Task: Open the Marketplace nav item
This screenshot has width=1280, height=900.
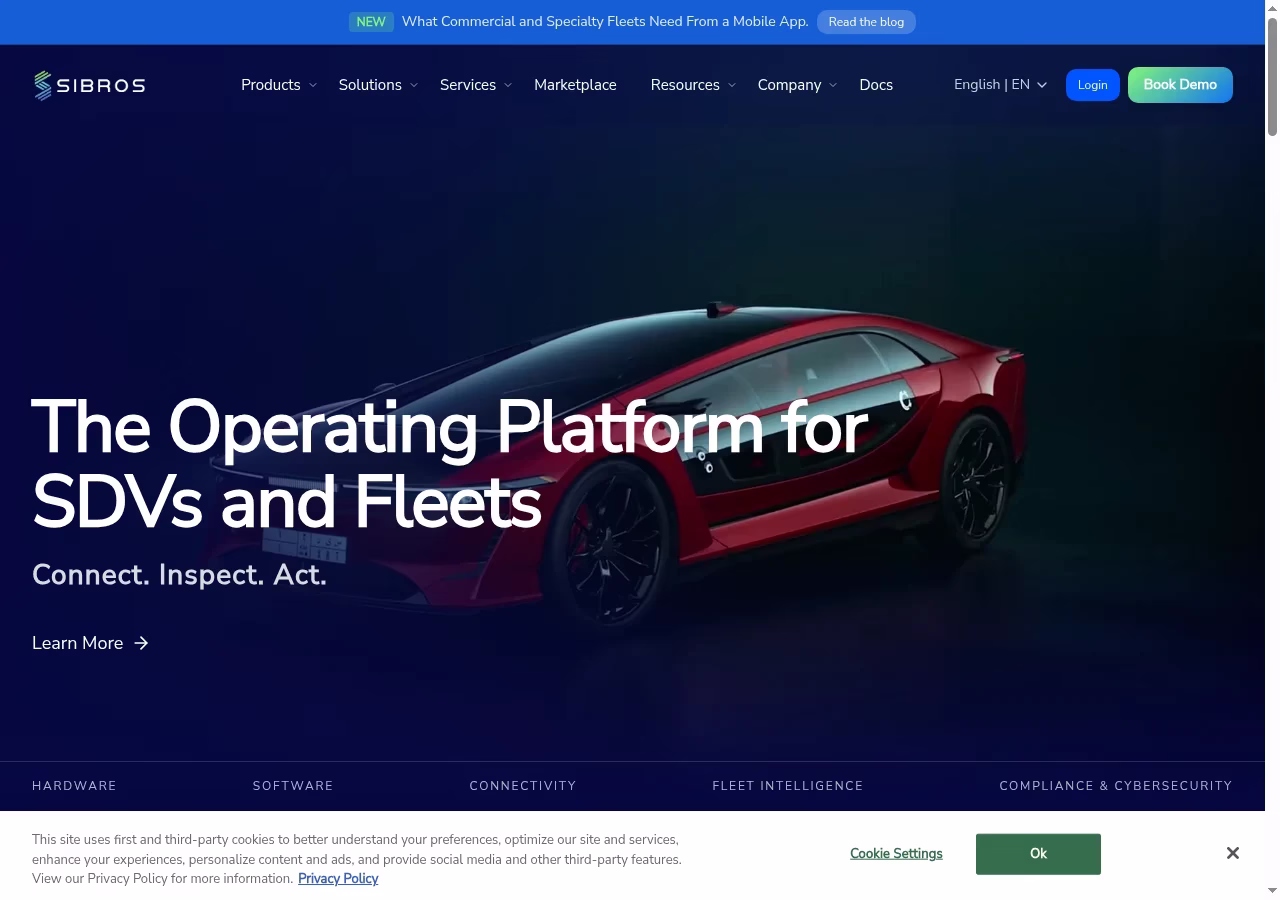Action: point(575,85)
